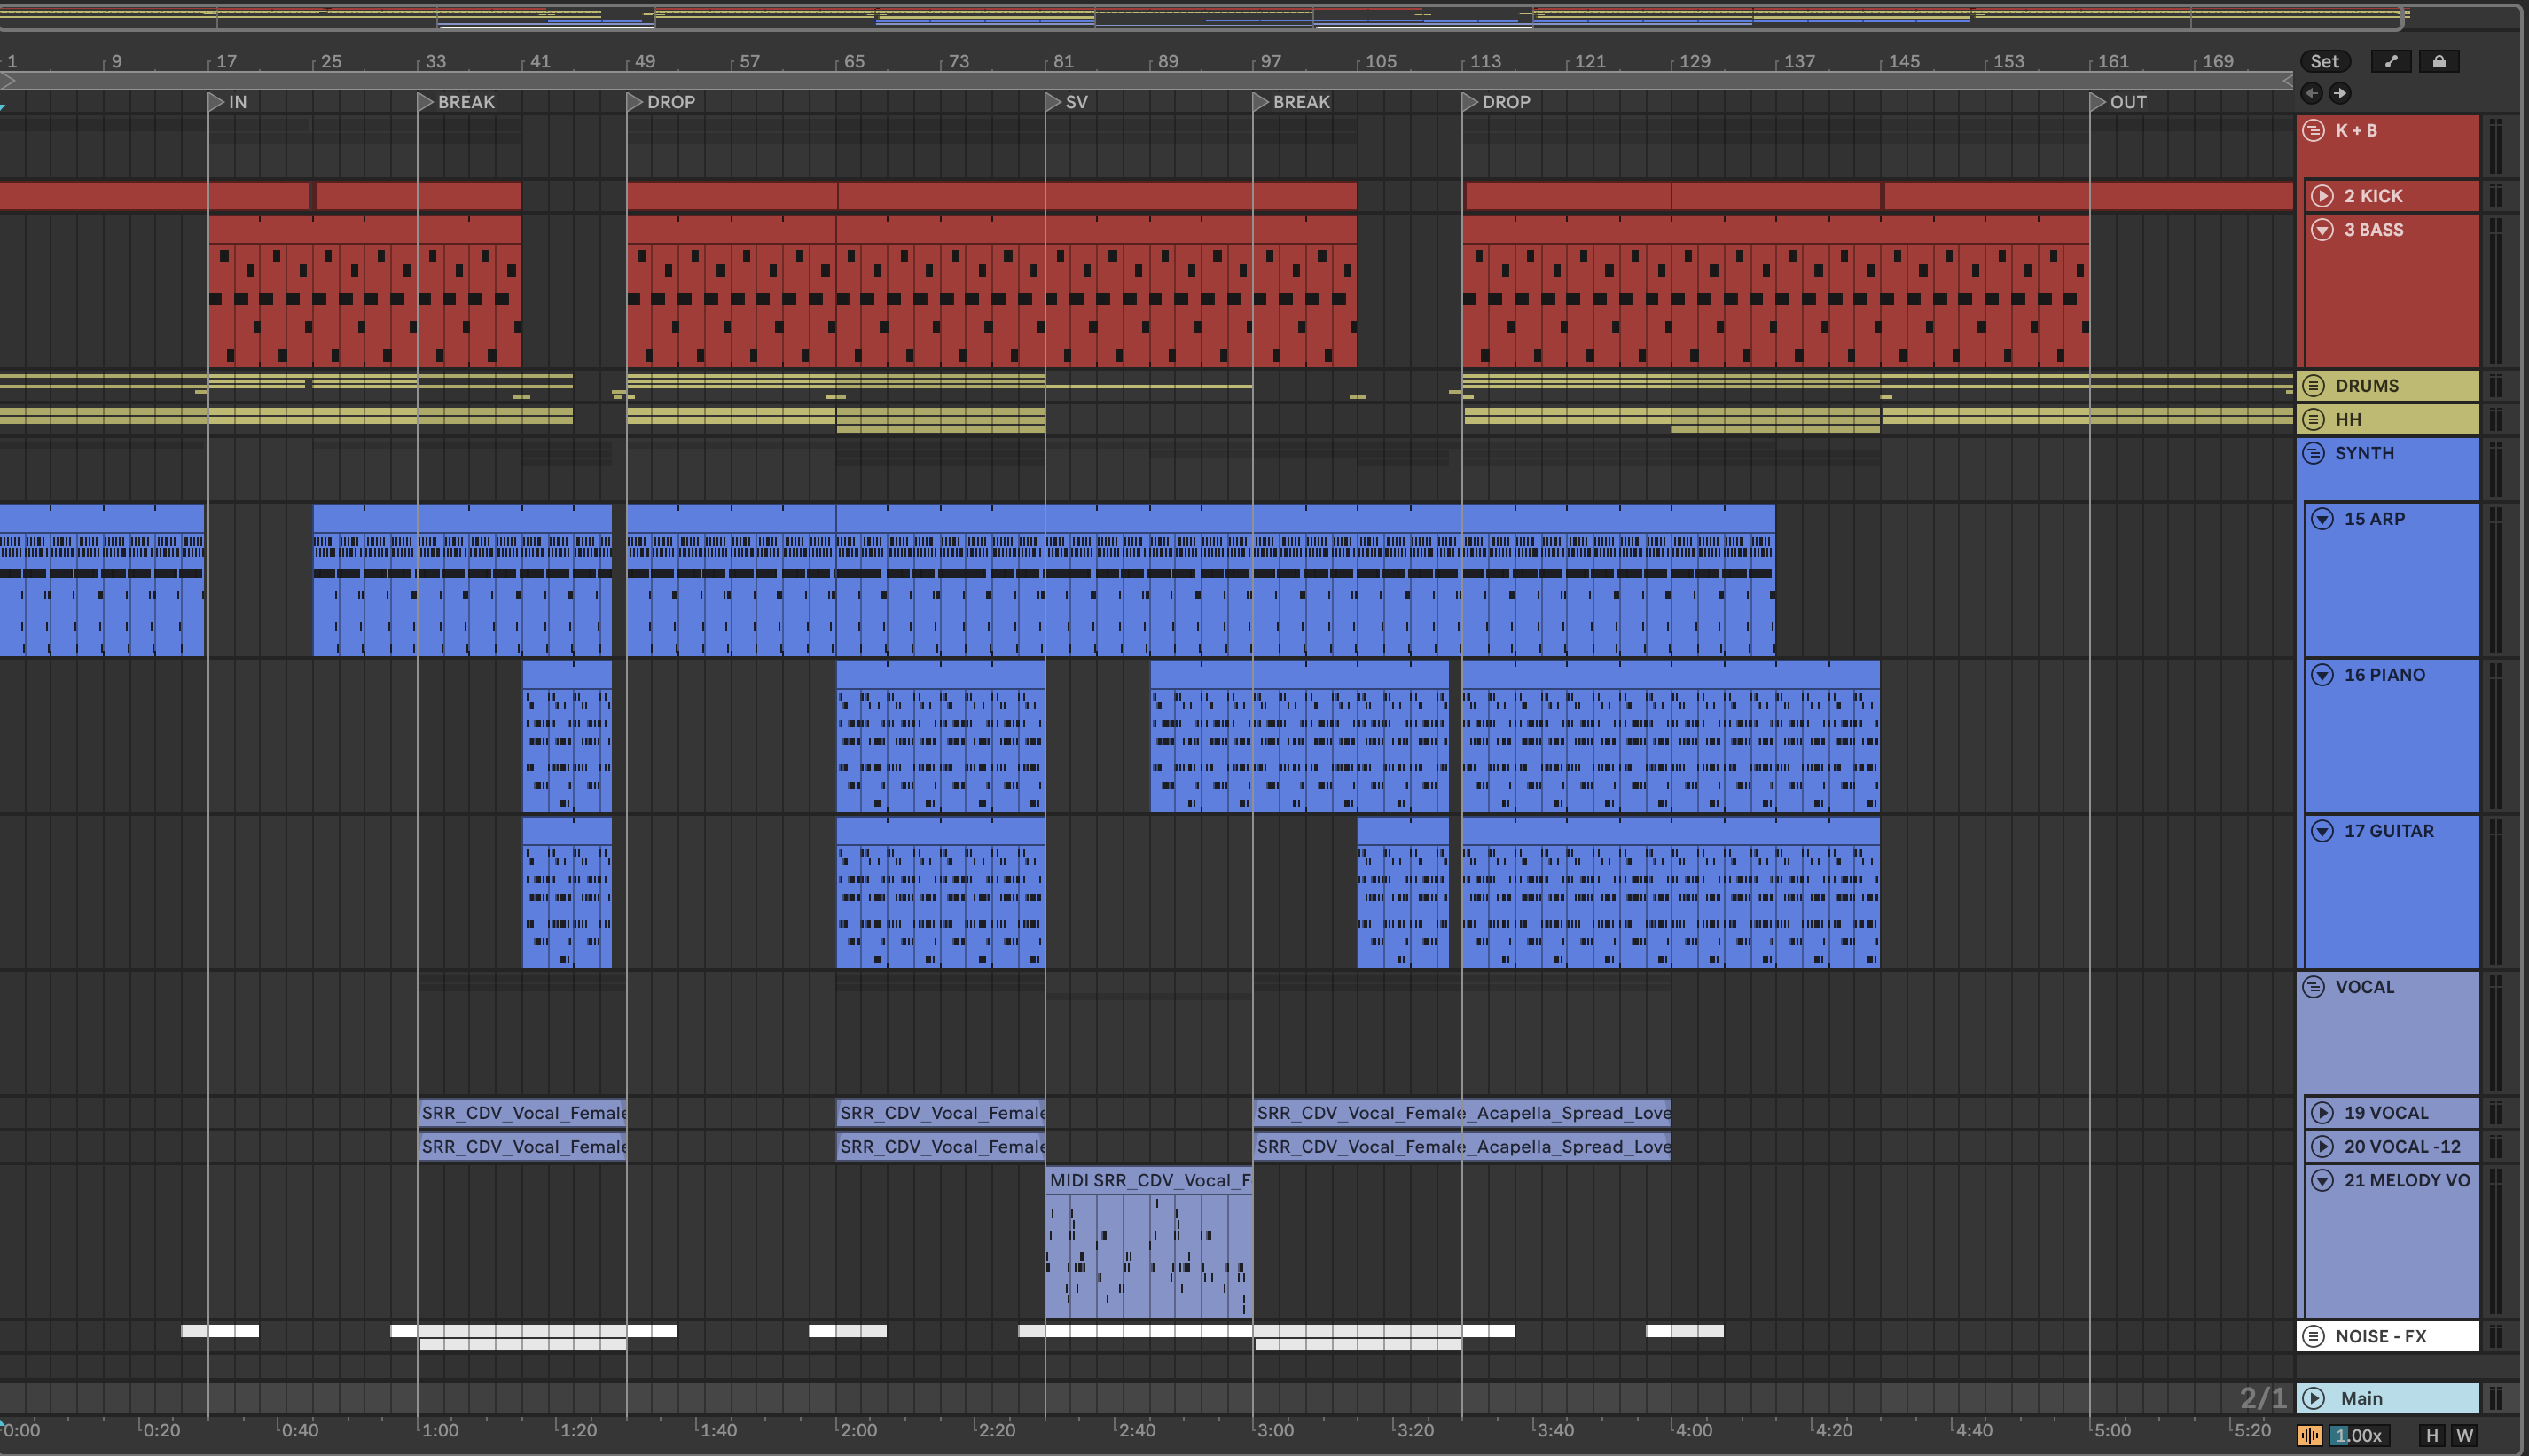Click the H height optimize button
The height and width of the screenshot is (1456, 2529).
coord(2432,1436)
